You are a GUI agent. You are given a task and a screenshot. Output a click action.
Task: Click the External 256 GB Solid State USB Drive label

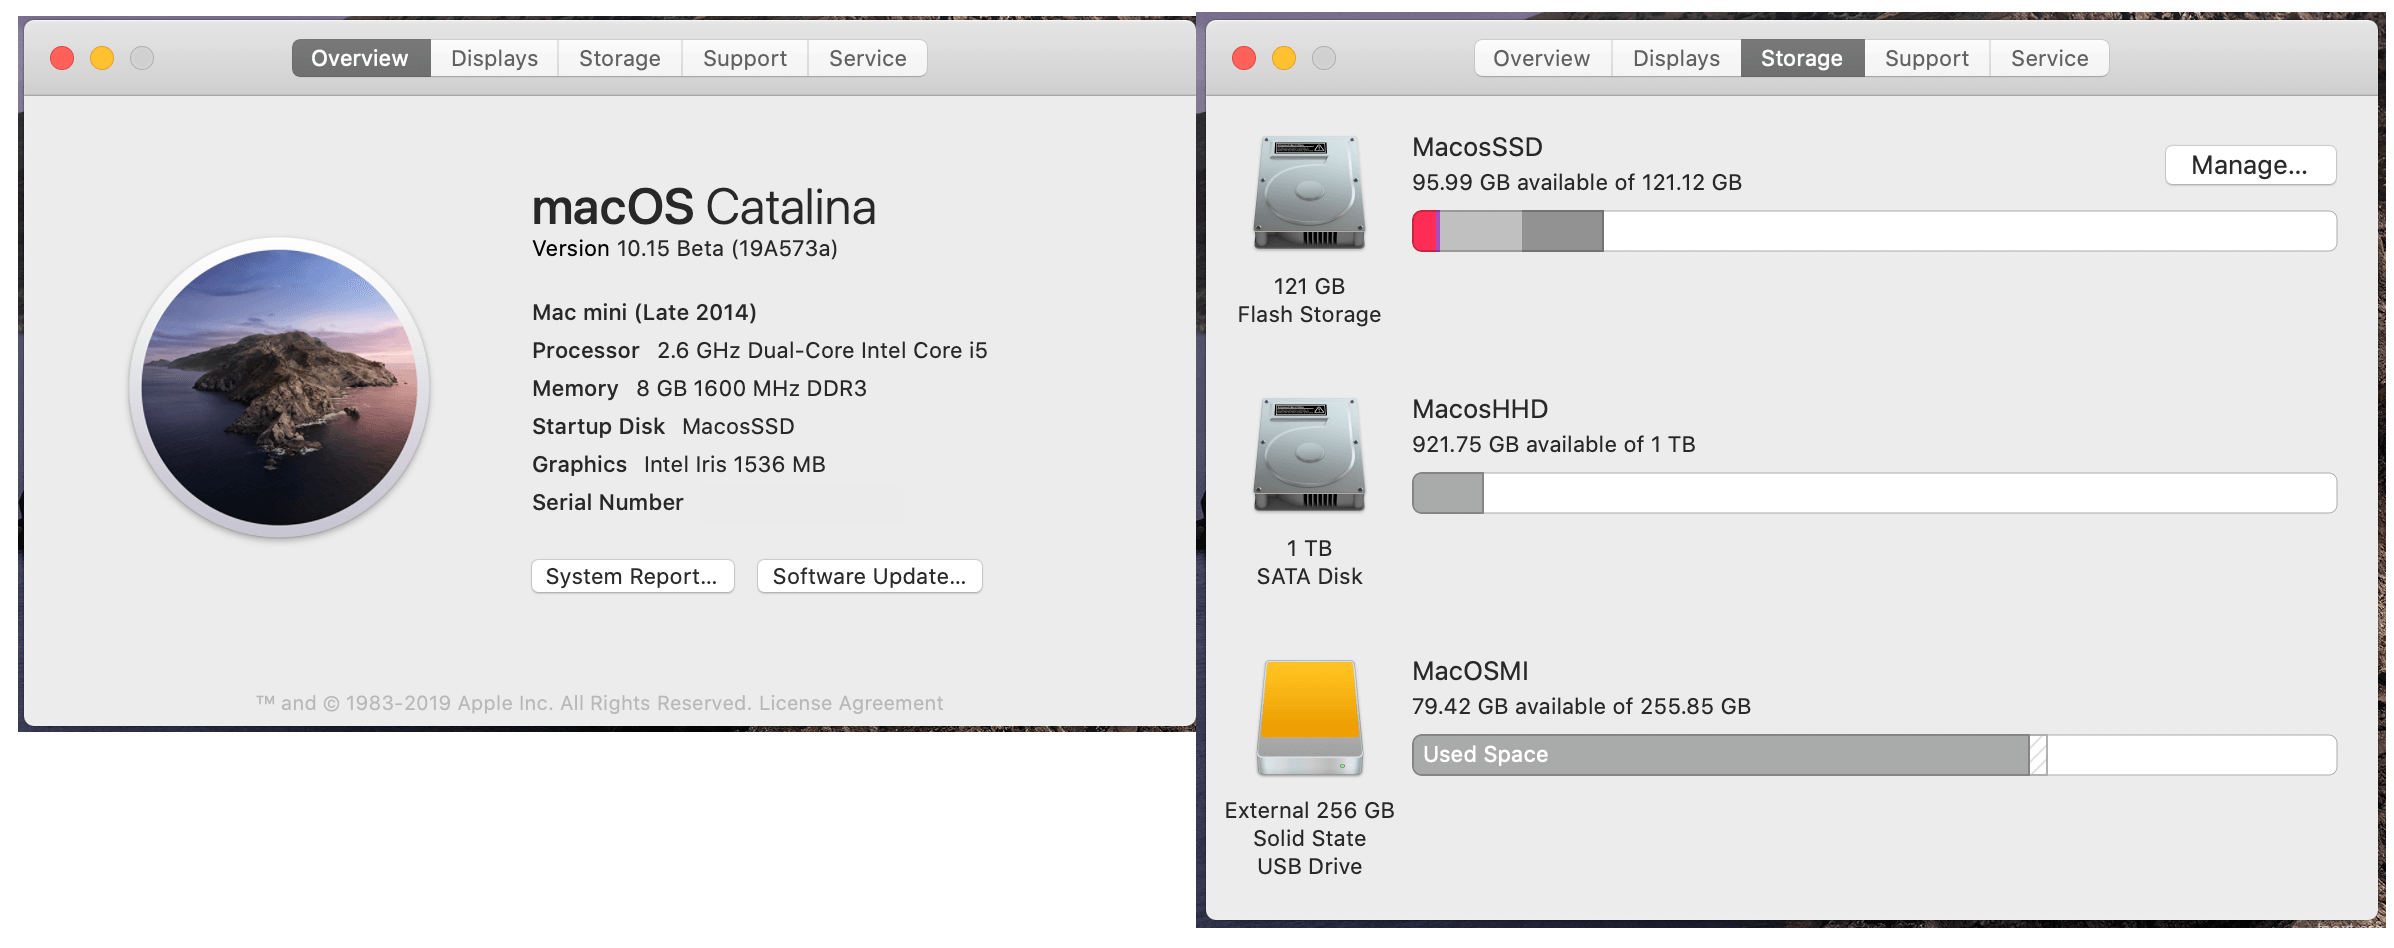click(1309, 838)
